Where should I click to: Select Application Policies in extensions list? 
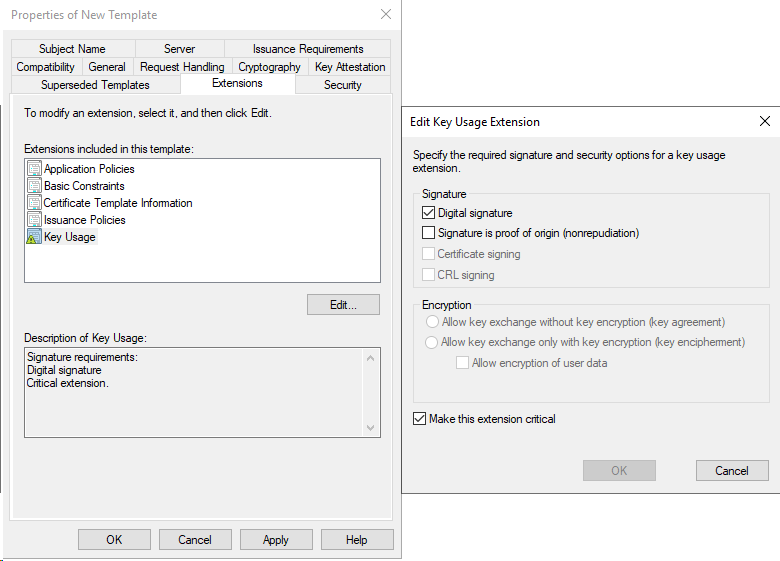click(89, 169)
